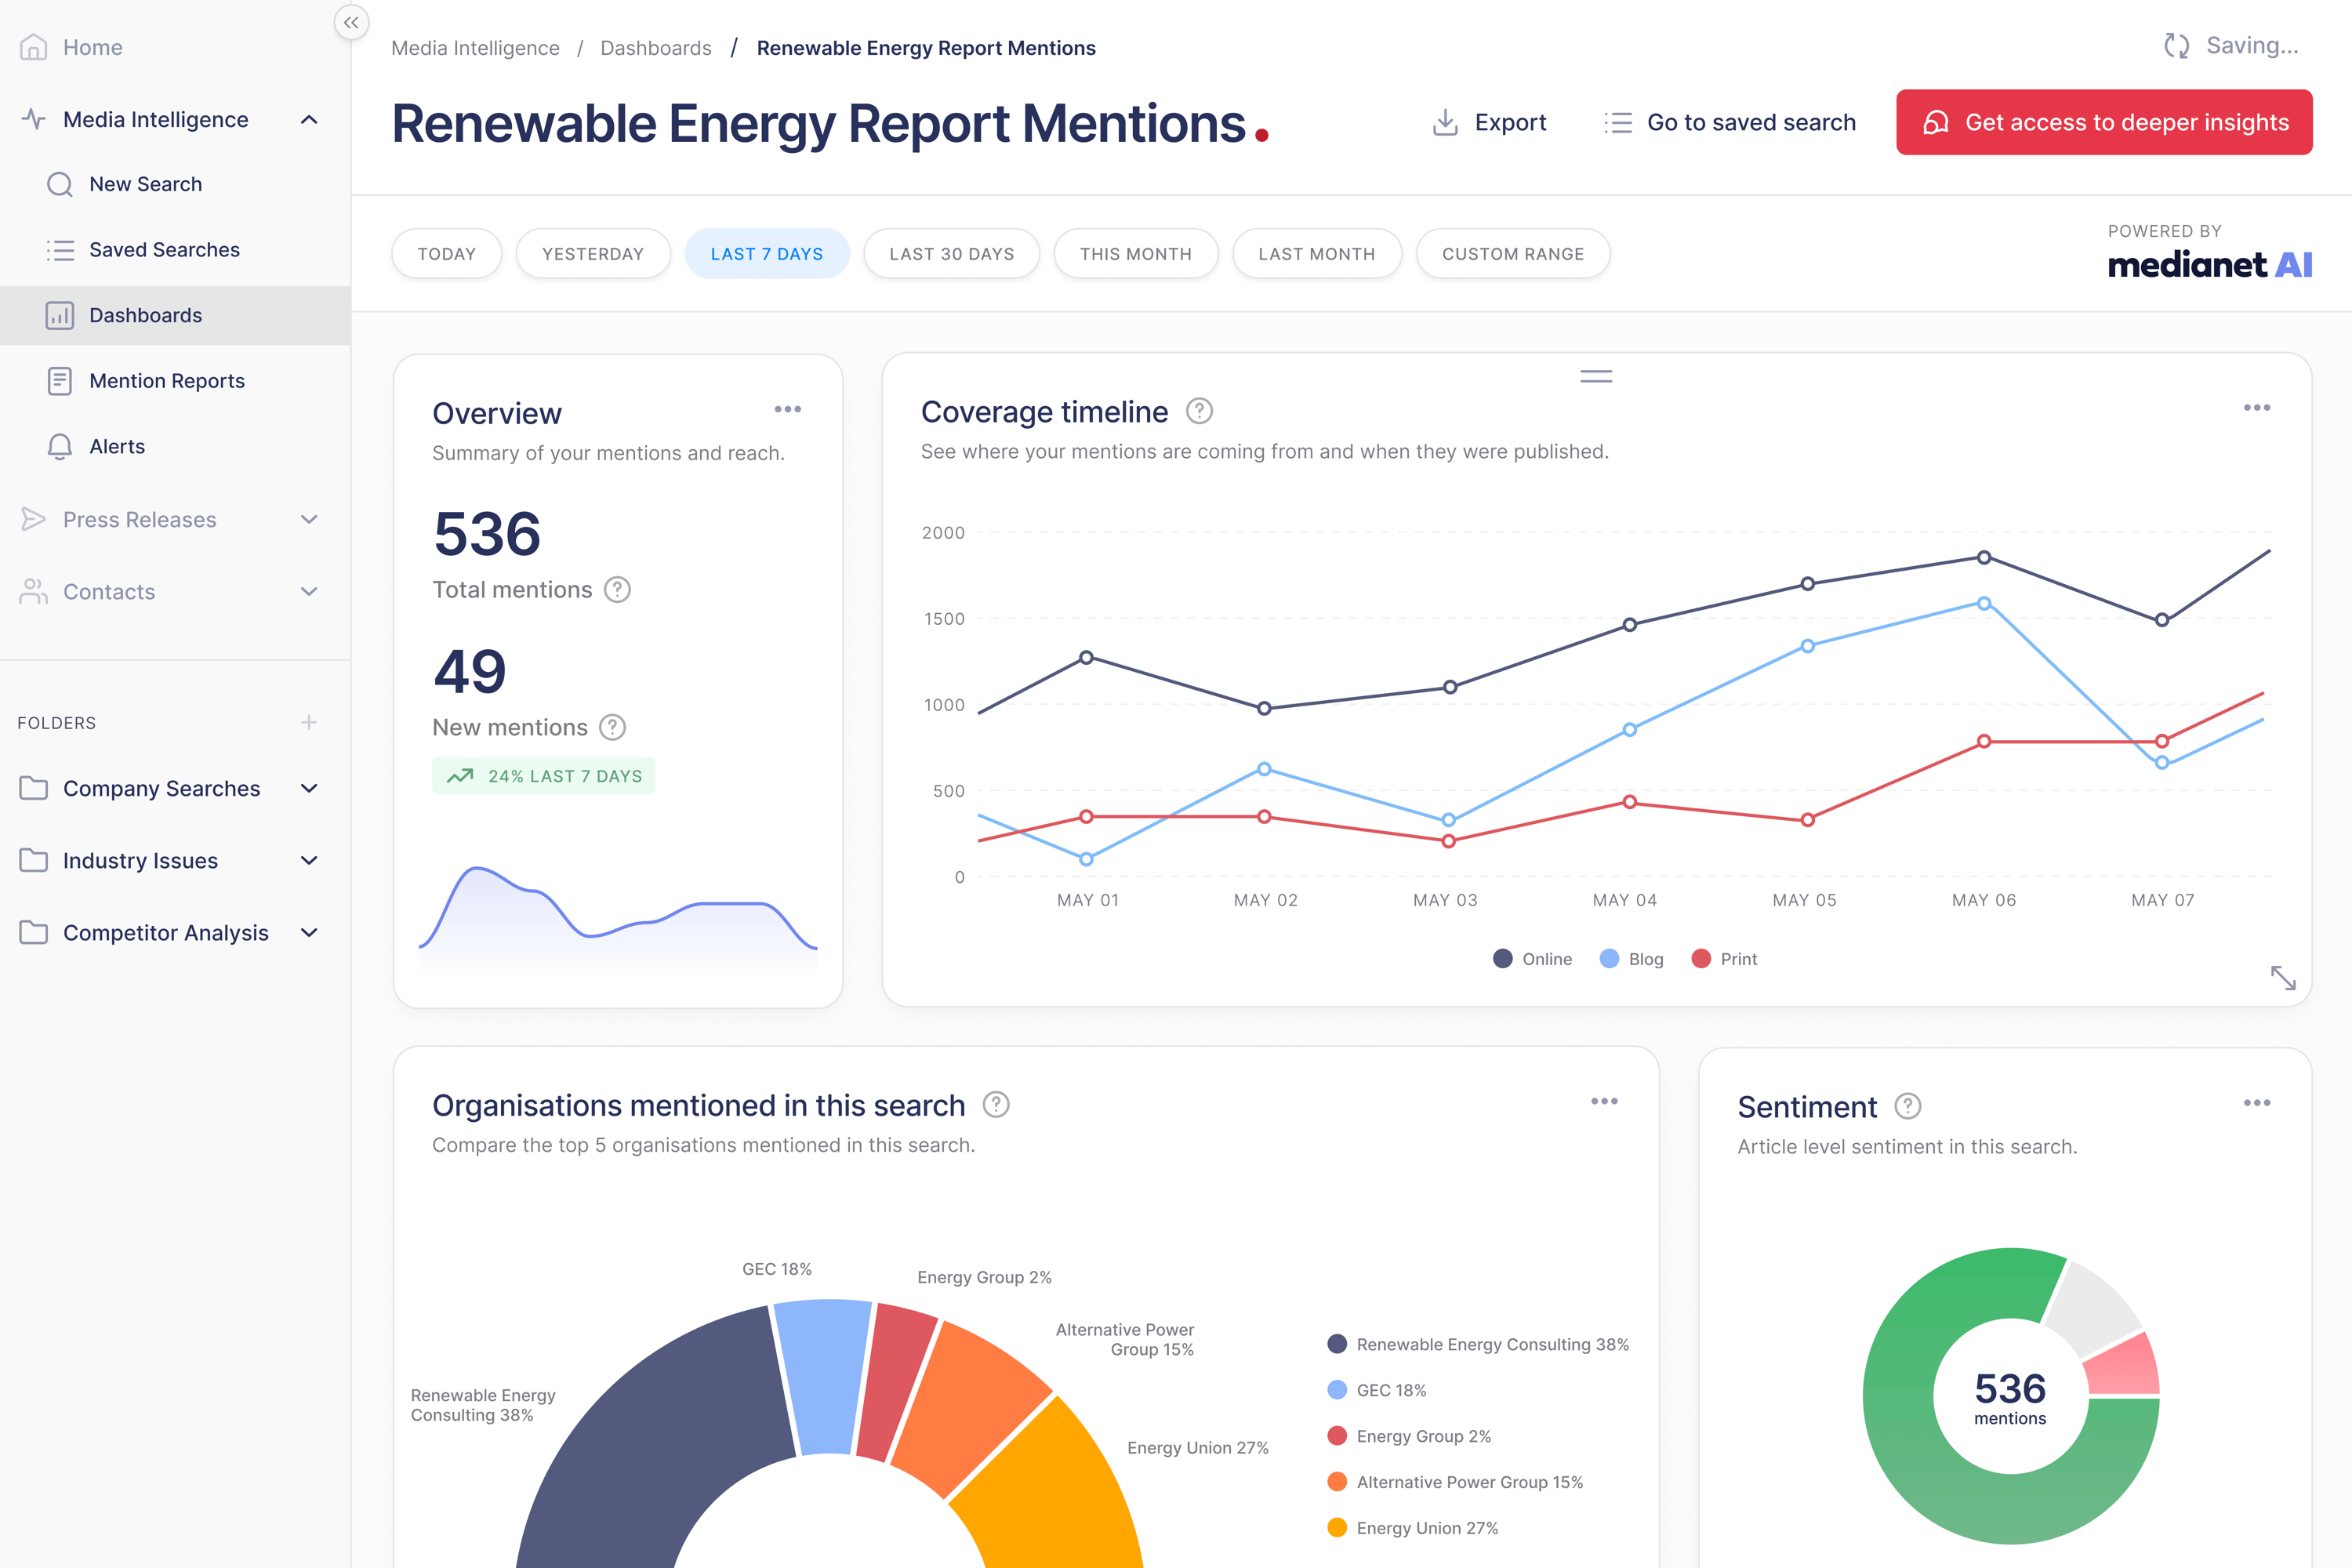Click the Dashboards breadcrumb link
Image resolution: width=2352 pixels, height=1568 pixels.
[656, 47]
